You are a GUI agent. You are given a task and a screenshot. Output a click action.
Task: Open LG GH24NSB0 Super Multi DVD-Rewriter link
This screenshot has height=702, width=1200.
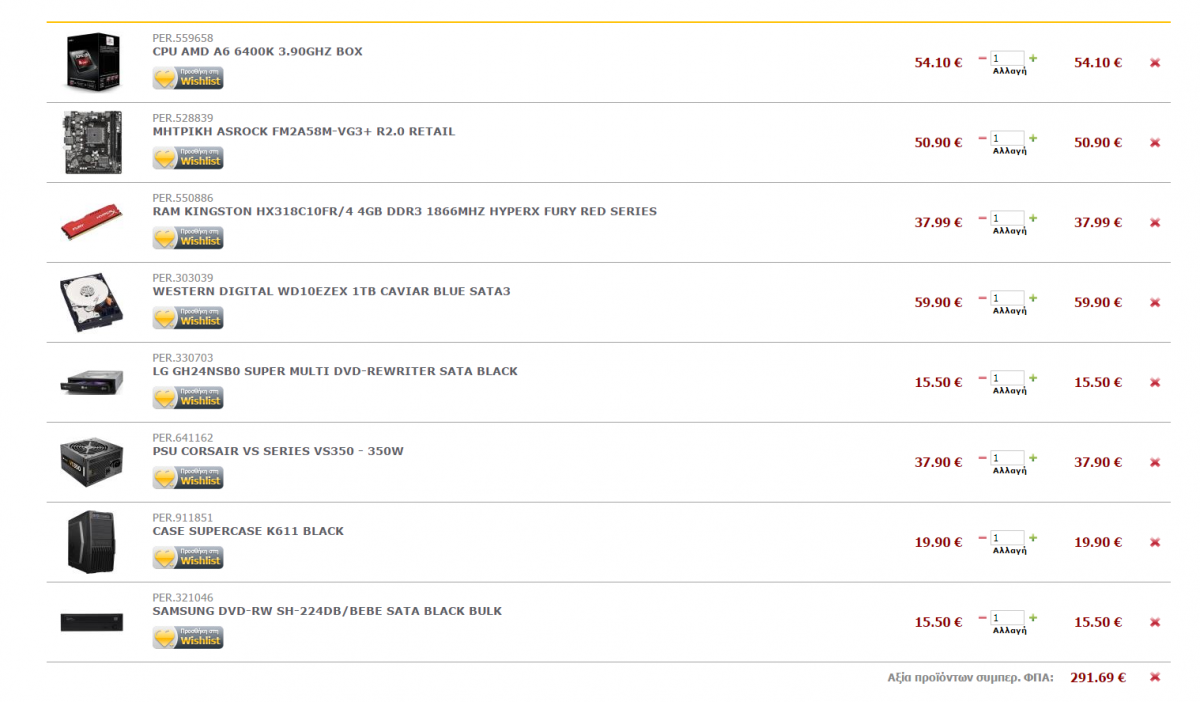tap(335, 371)
